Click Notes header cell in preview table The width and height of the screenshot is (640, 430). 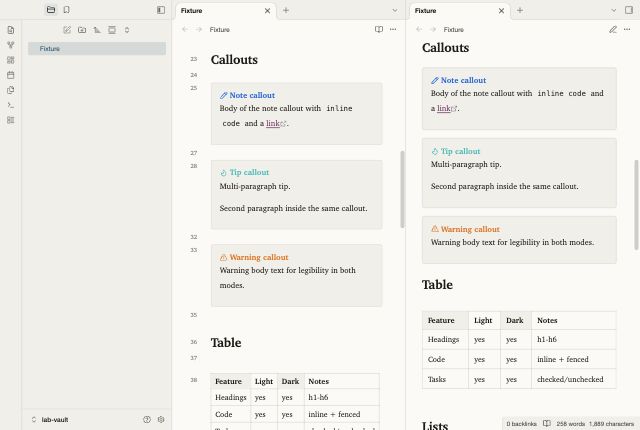click(574, 321)
